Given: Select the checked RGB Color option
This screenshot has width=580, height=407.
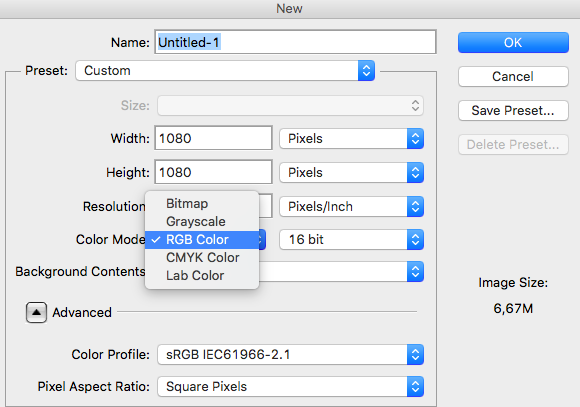Looking at the screenshot, I should pyautogui.click(x=202, y=240).
